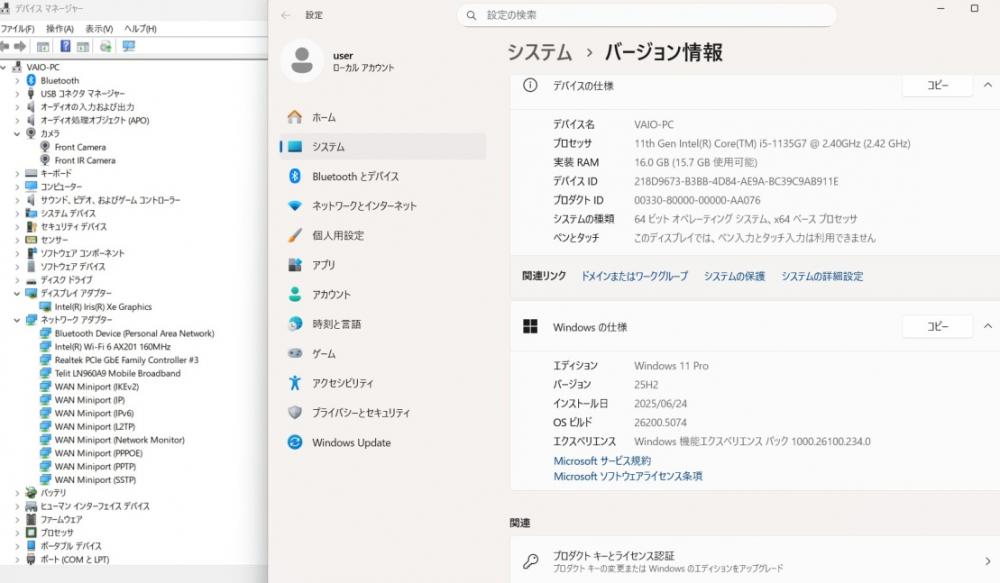The image size is (1000, 583).
Task: Click the Windows logo icon in Windows の仕様
Action: tap(530, 327)
